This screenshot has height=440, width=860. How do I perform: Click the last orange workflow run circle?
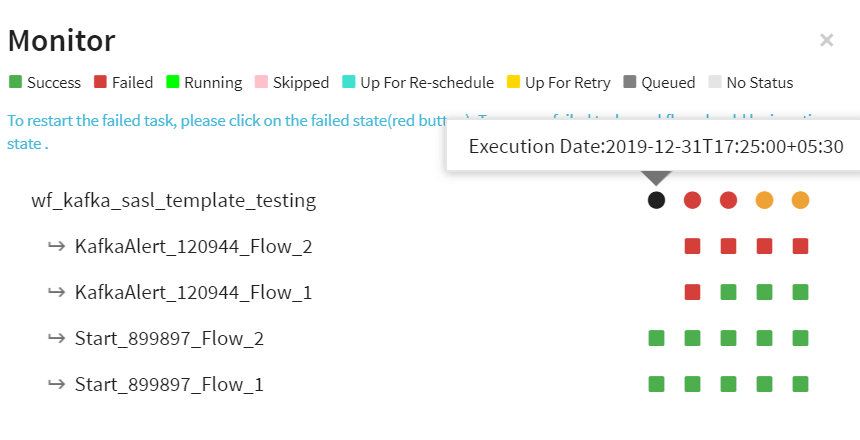(800, 200)
